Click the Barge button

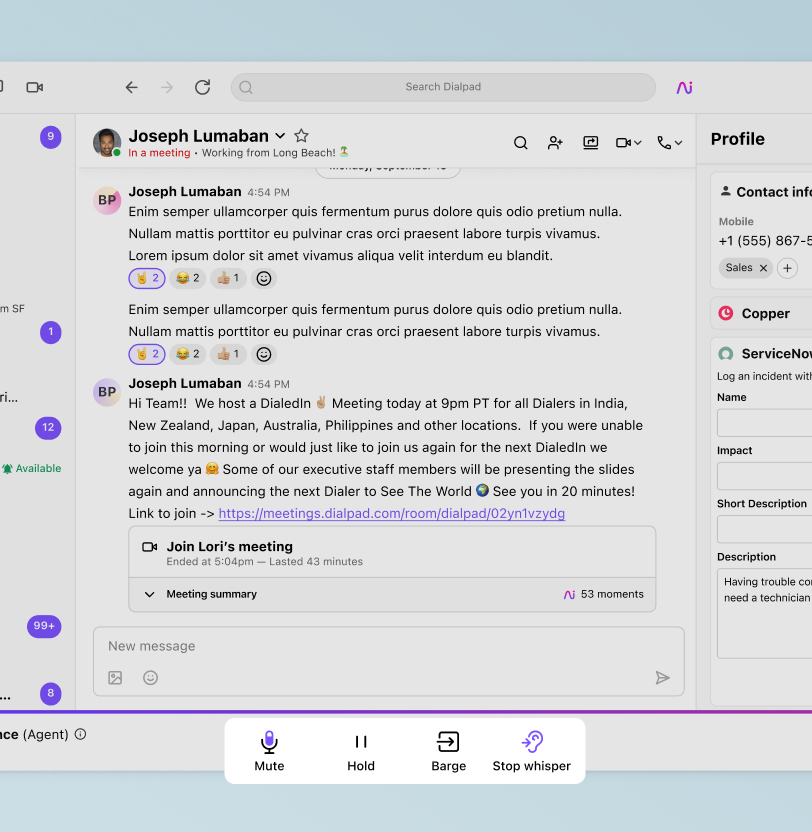click(x=448, y=751)
